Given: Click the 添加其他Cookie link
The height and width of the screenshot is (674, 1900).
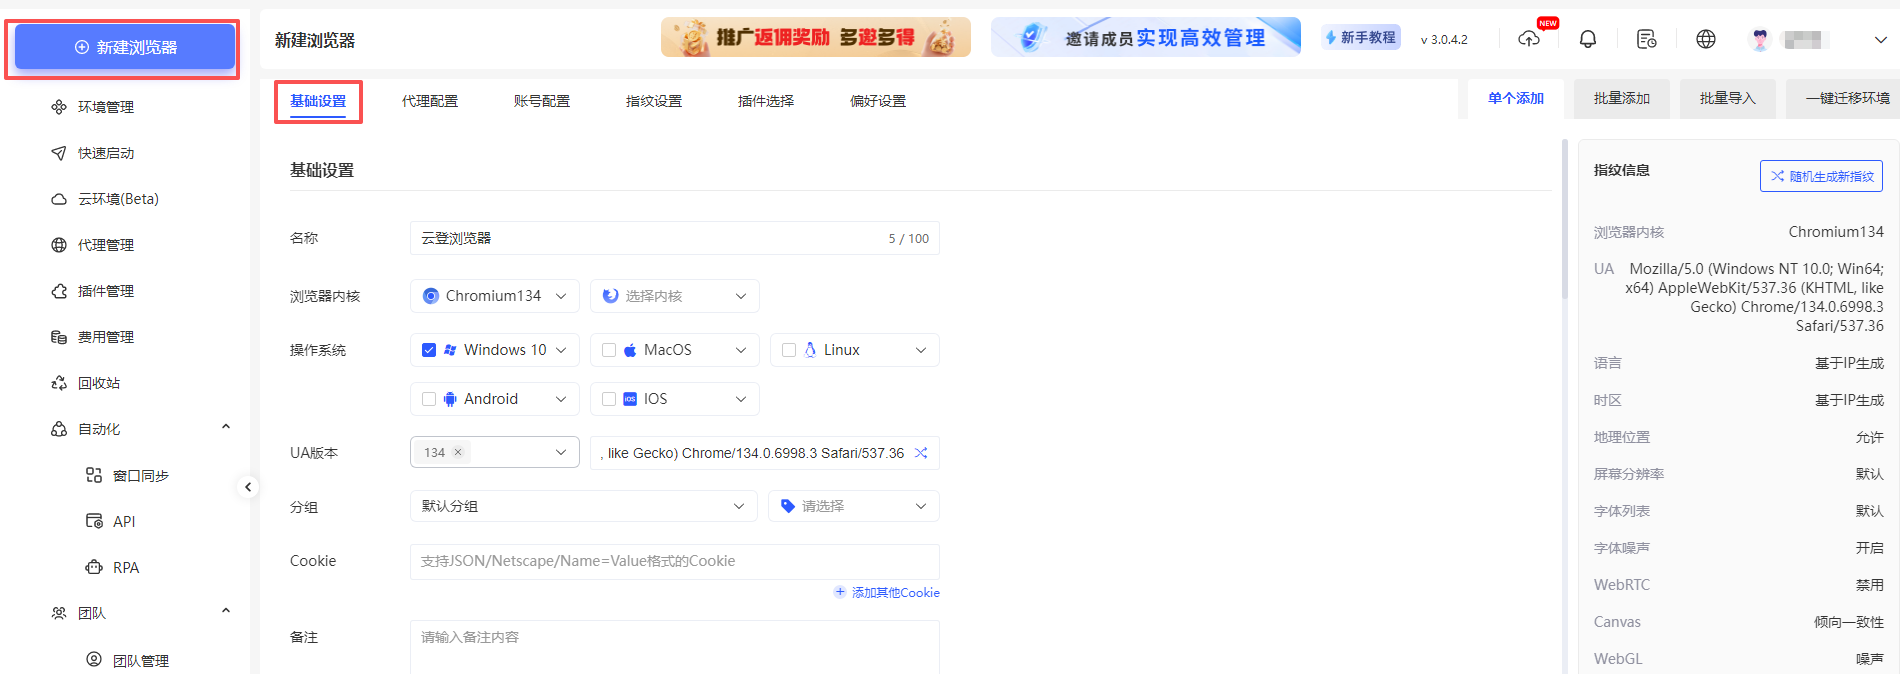Looking at the screenshot, I should [x=887, y=593].
